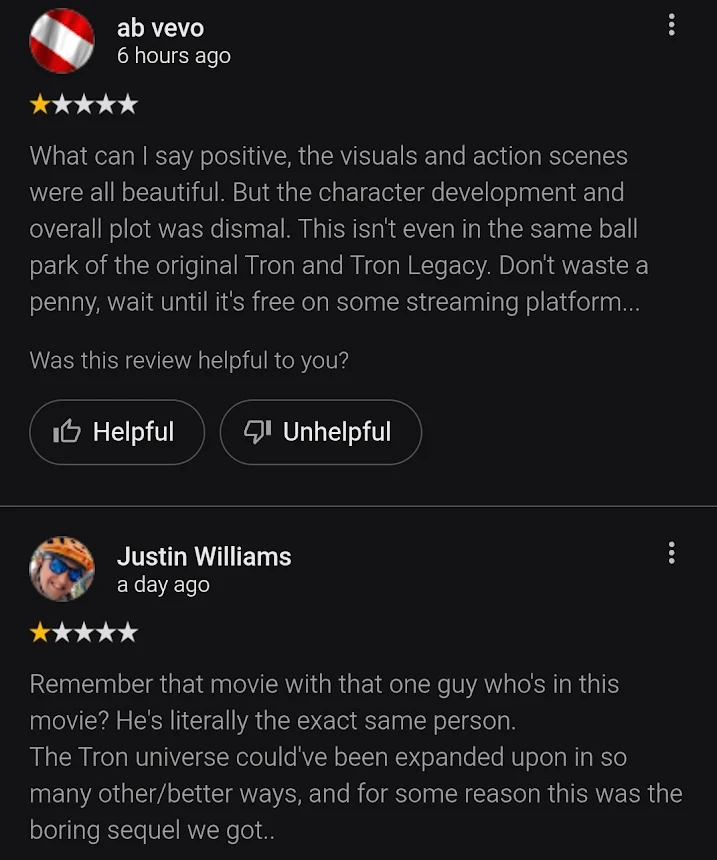Click the fifth star of ab vevo's rating
This screenshot has height=860, width=717.
128,104
